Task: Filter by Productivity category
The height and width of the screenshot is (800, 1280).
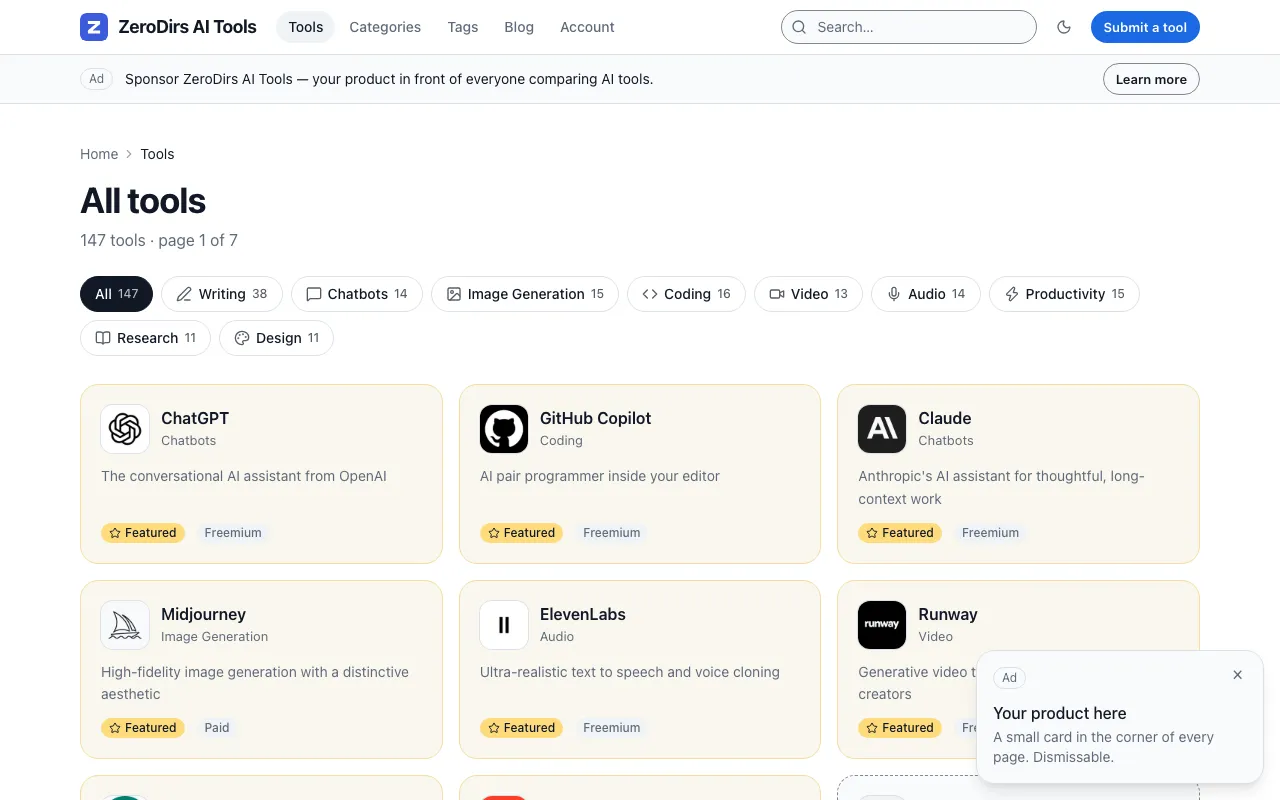Action: tap(1064, 294)
